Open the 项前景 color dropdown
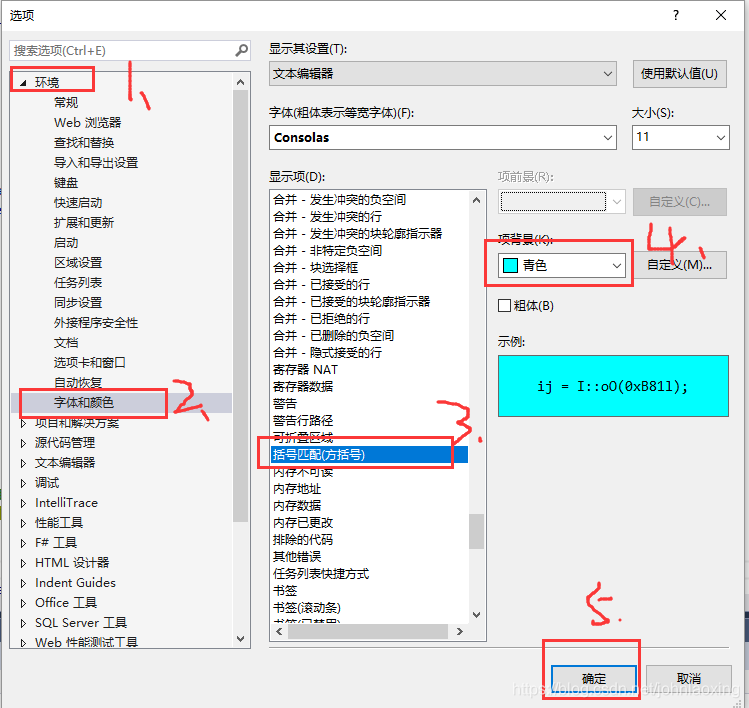This screenshot has height=708, width=749. [561, 202]
